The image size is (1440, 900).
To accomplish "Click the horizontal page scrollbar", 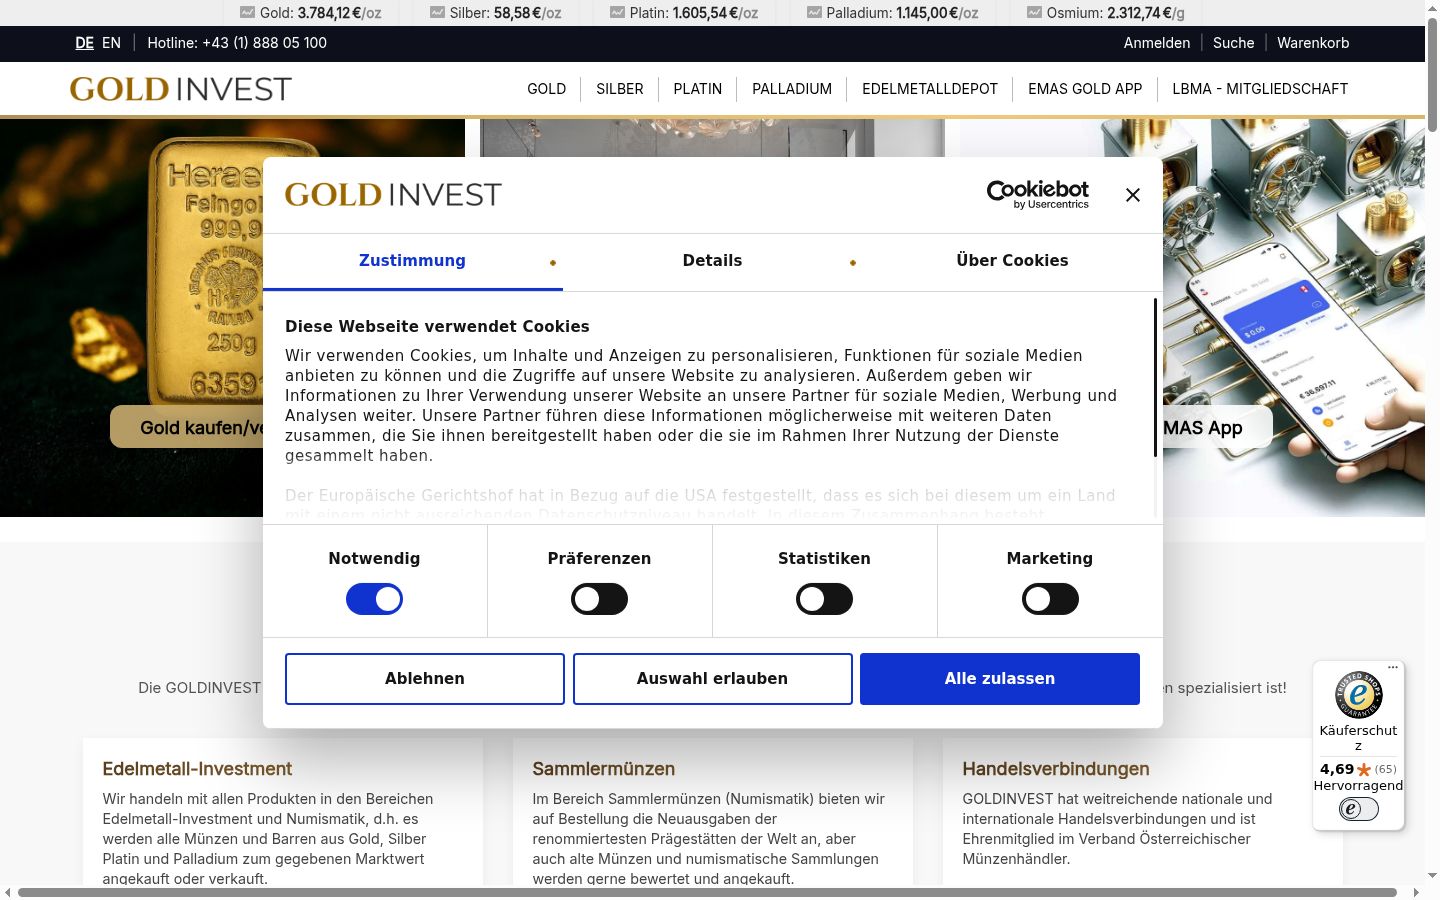I will tap(707, 892).
